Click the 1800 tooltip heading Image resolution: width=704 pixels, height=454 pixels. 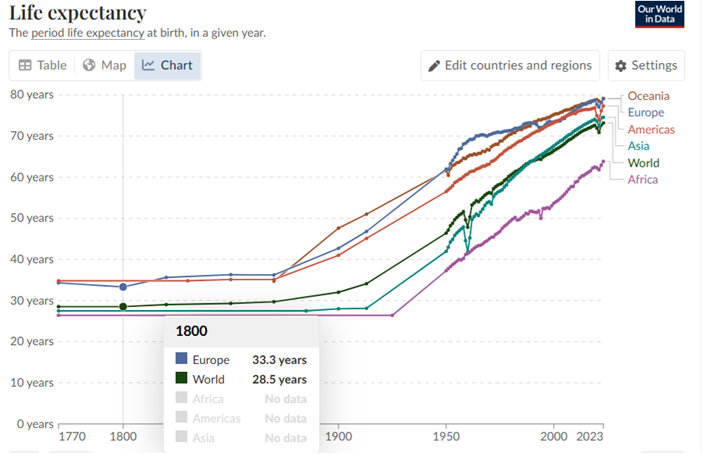(x=191, y=331)
